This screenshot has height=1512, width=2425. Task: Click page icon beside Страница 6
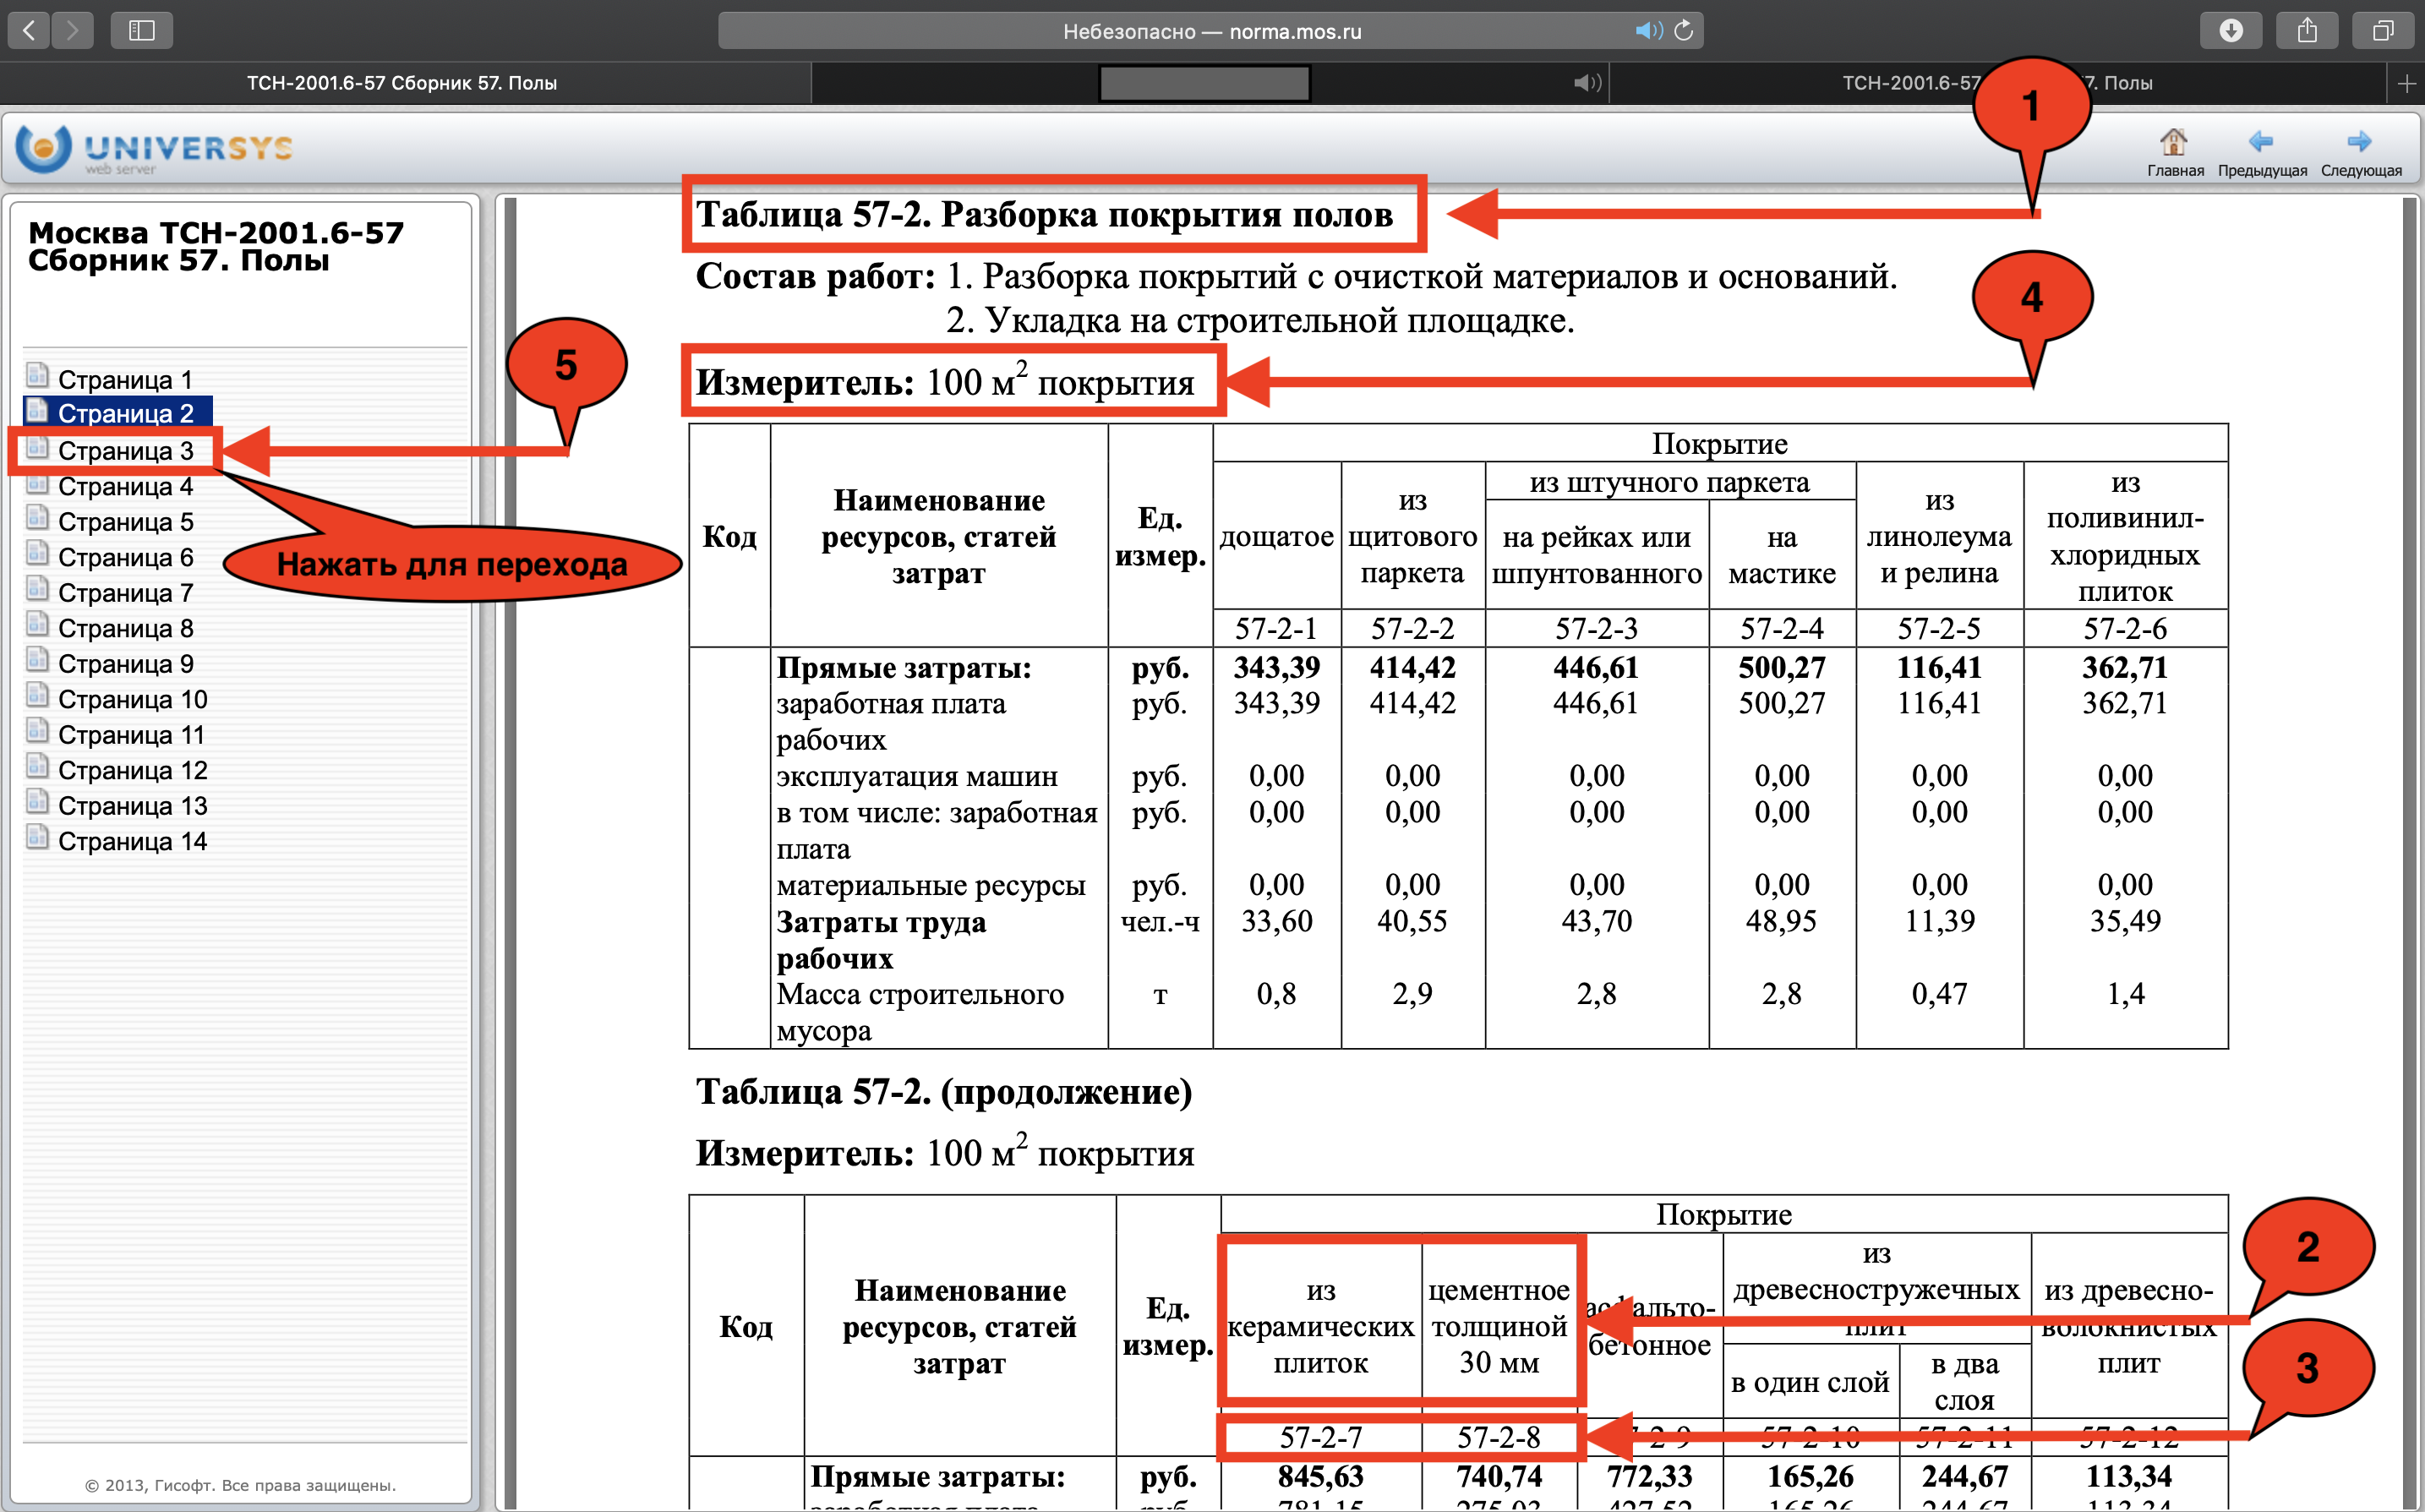[x=37, y=553]
